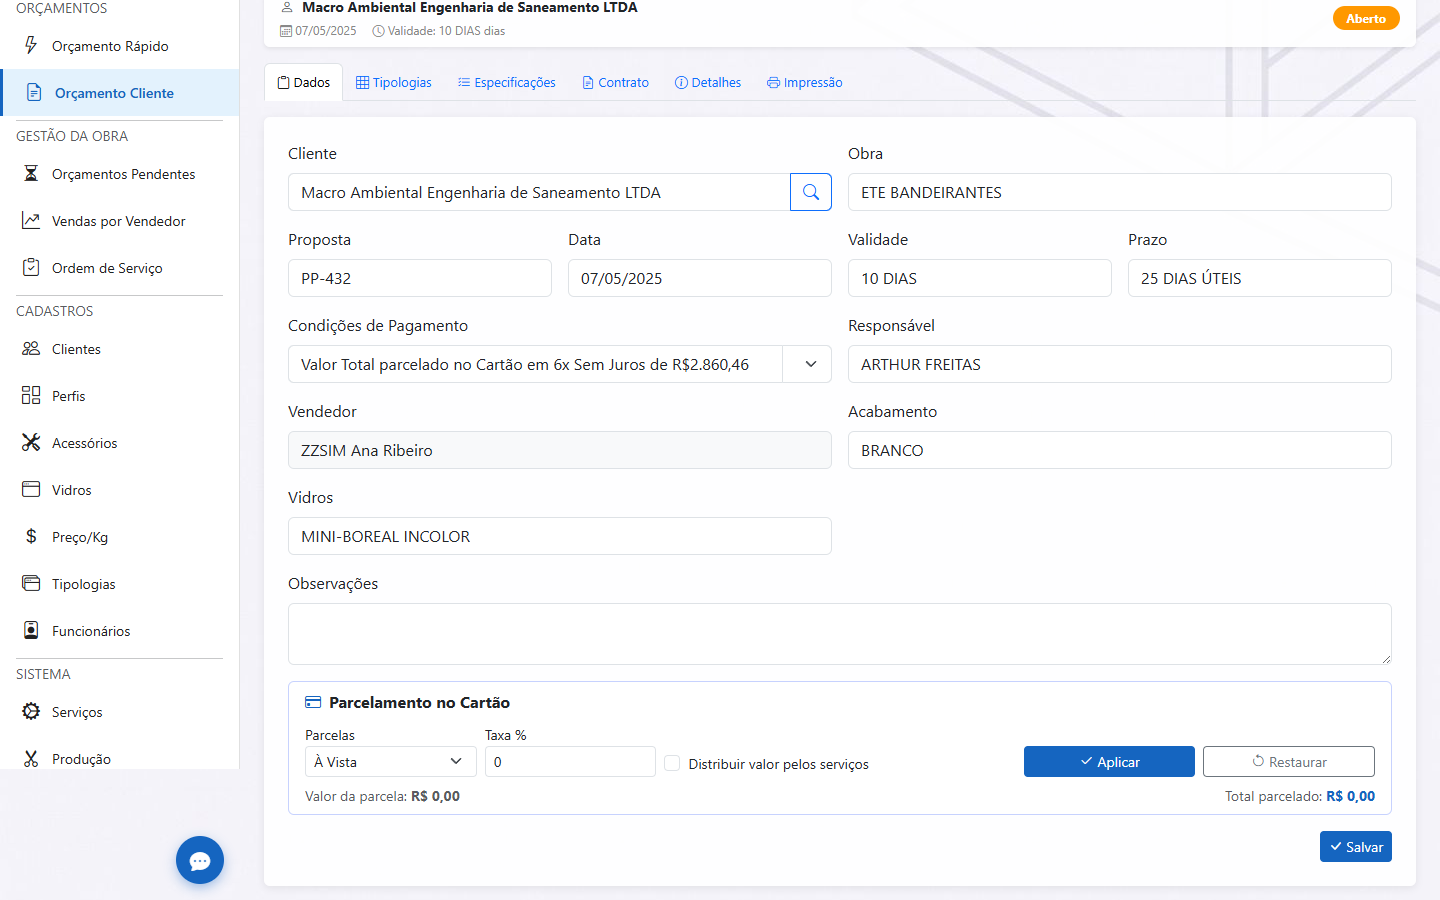This screenshot has width=1440, height=900.
Task: Enable Distribuir valor pelos serviços checkbox
Action: (x=672, y=763)
